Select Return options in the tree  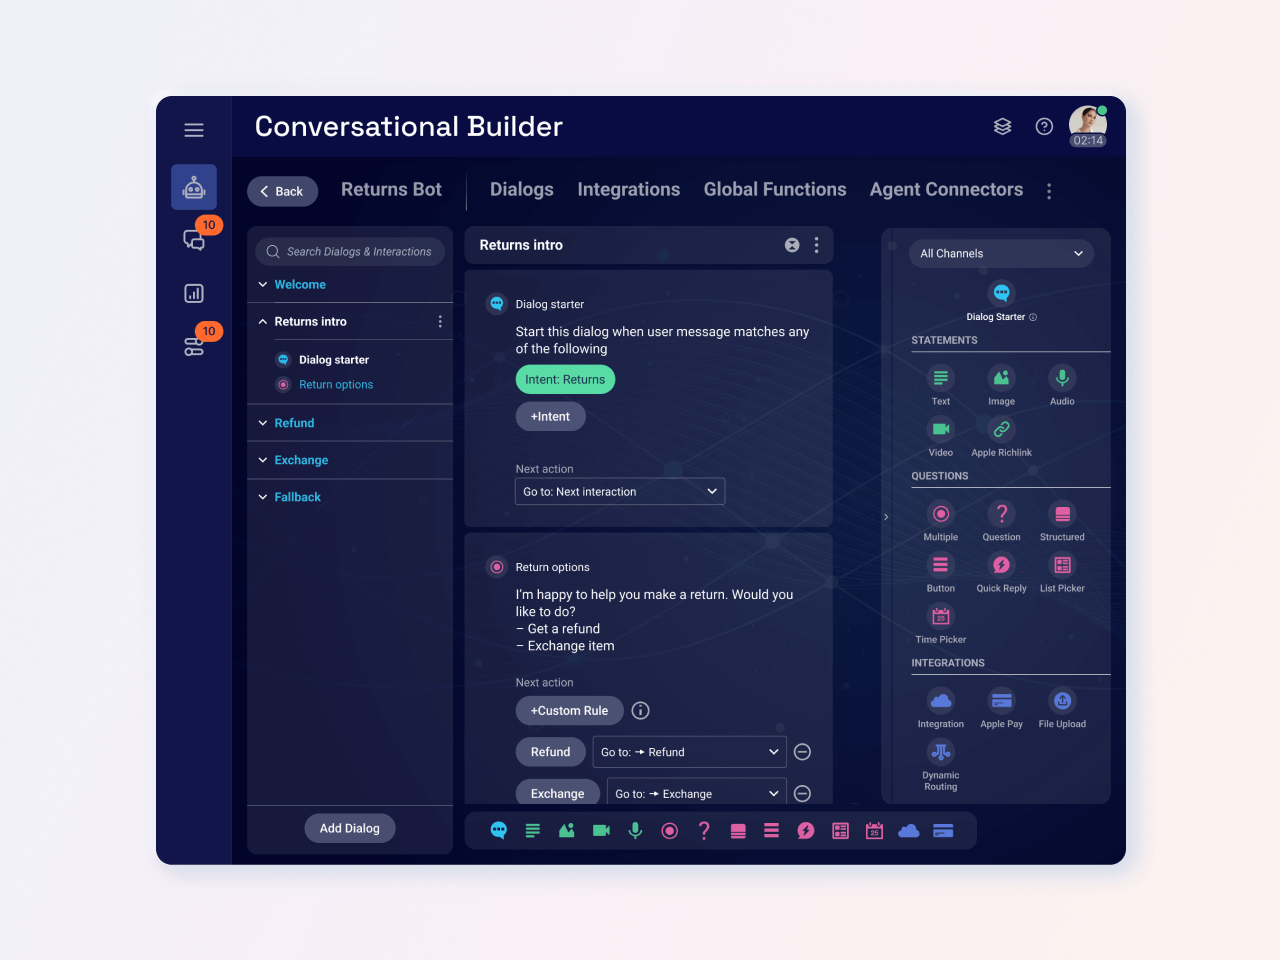tap(336, 385)
